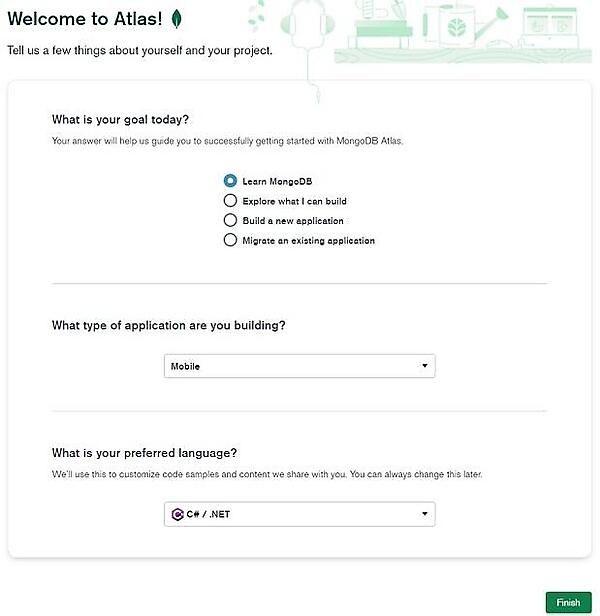
Task: Click the Welcome to Atlas! heading
Action: (85, 20)
